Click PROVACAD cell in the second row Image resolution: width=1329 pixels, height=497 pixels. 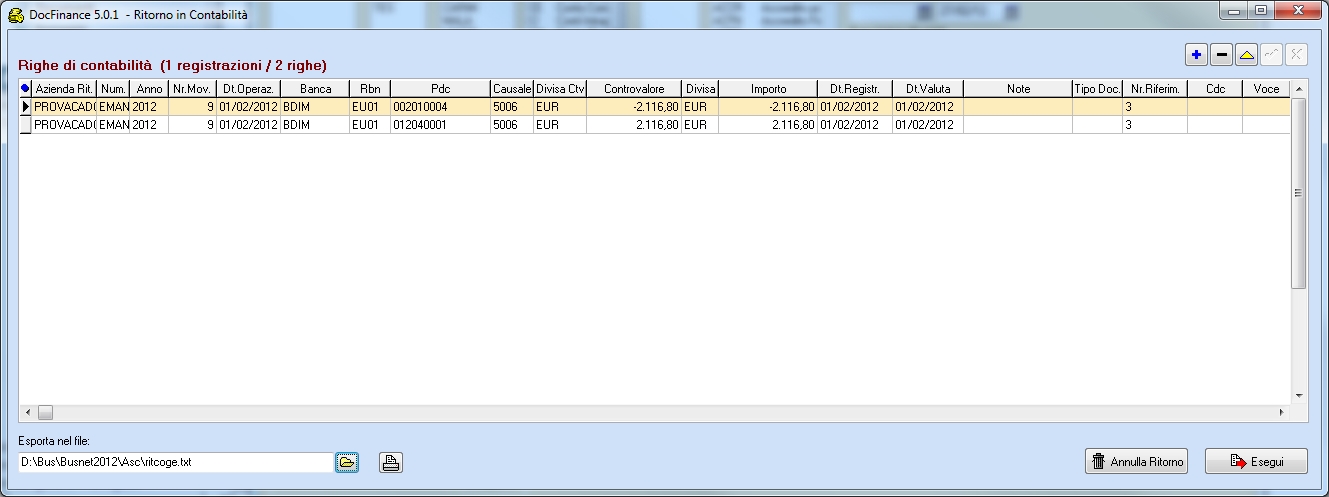pyautogui.click(x=64, y=124)
